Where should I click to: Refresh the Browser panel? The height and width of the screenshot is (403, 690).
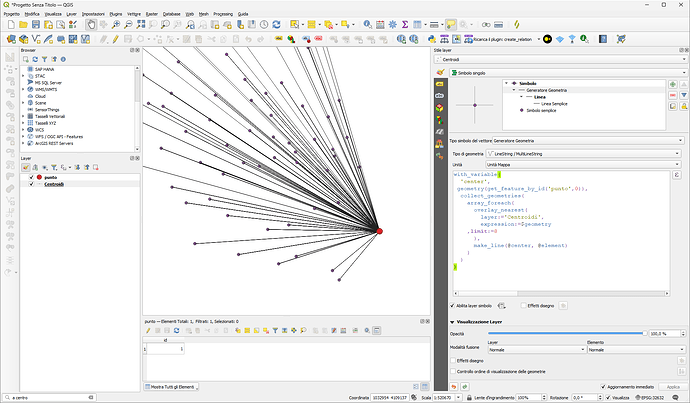pyautogui.click(x=35, y=59)
